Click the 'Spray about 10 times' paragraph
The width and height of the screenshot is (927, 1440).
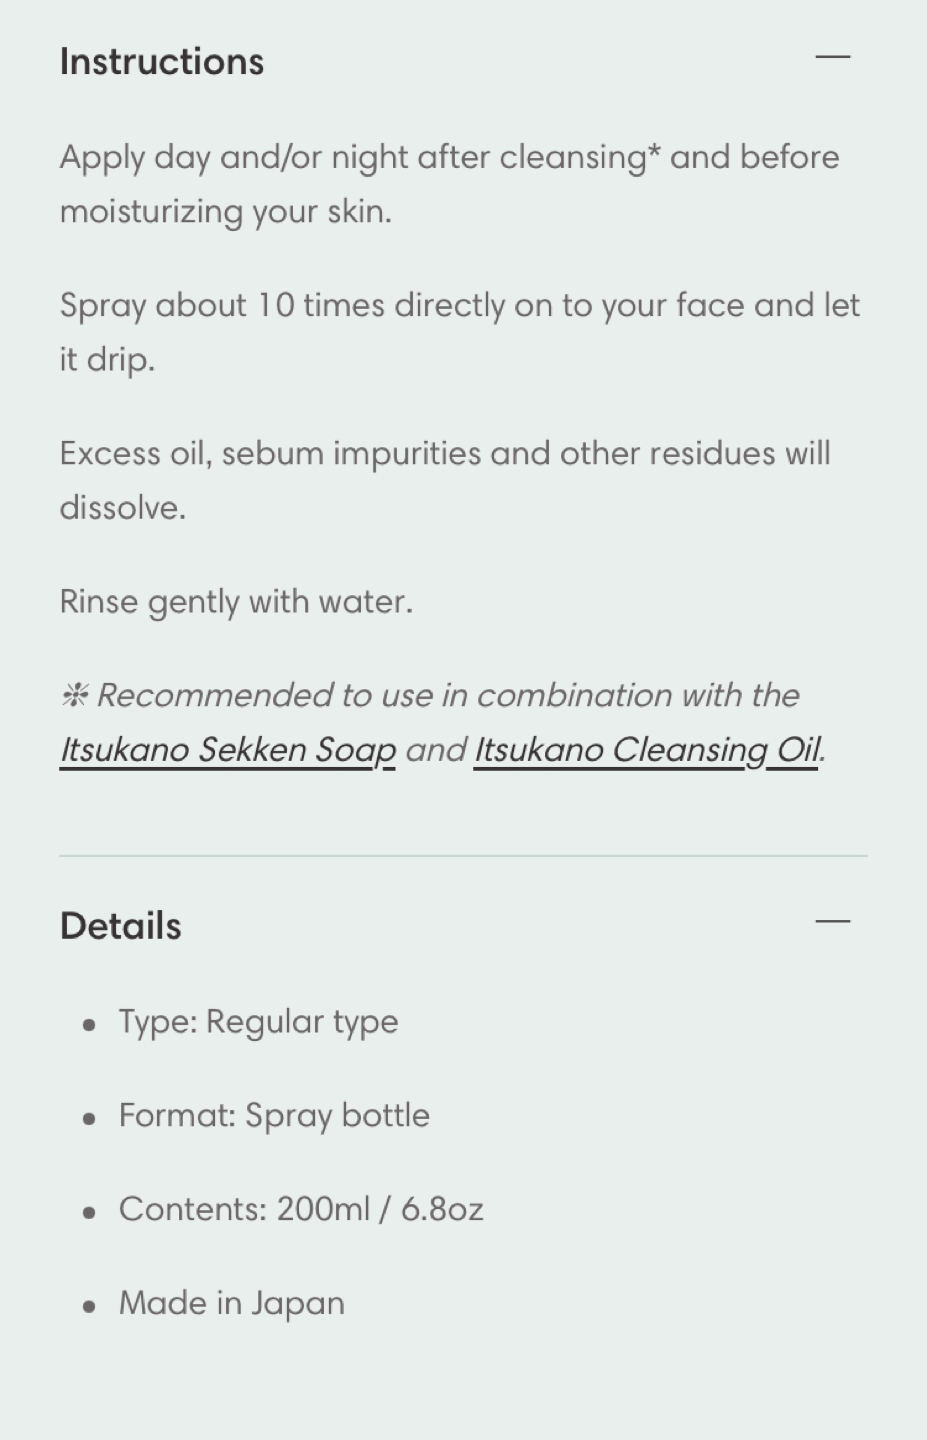(x=460, y=332)
